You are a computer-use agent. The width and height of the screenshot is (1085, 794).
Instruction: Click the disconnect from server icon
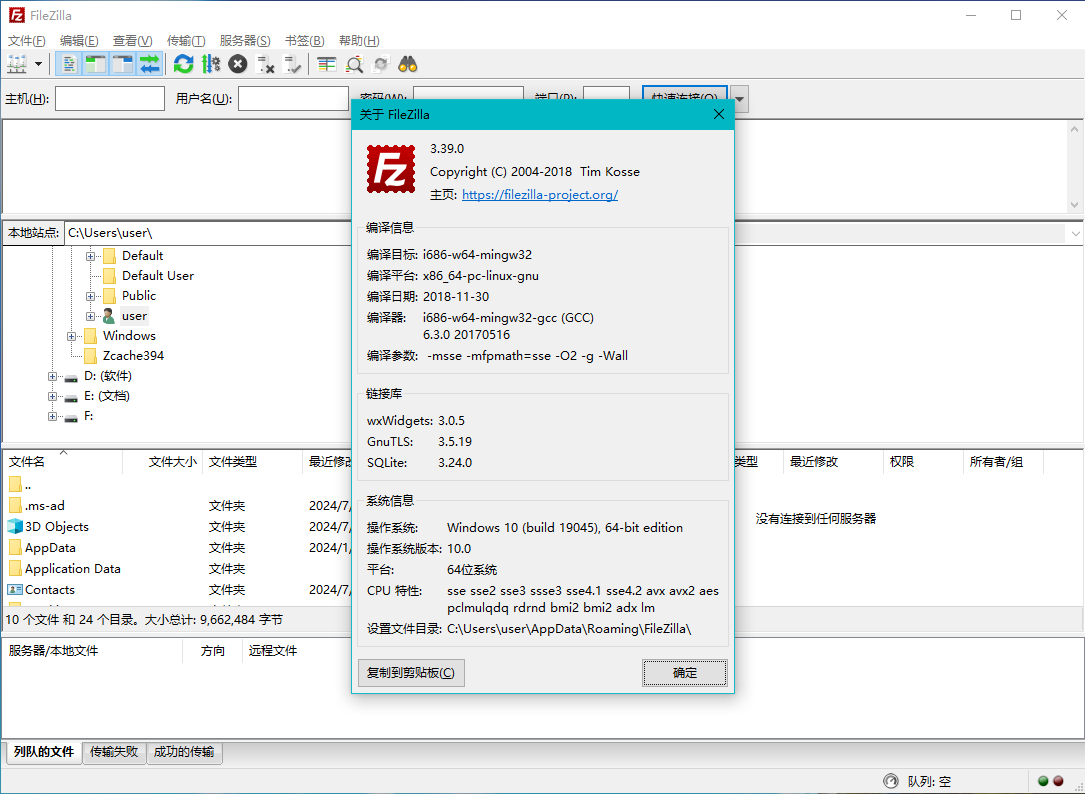265,64
